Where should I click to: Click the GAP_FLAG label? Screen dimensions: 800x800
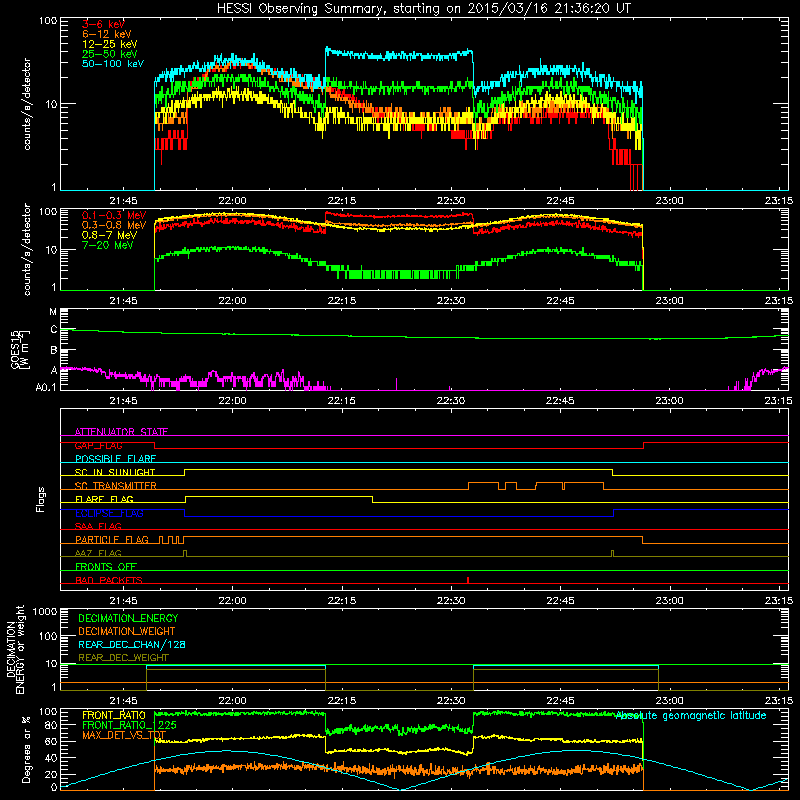(98, 445)
